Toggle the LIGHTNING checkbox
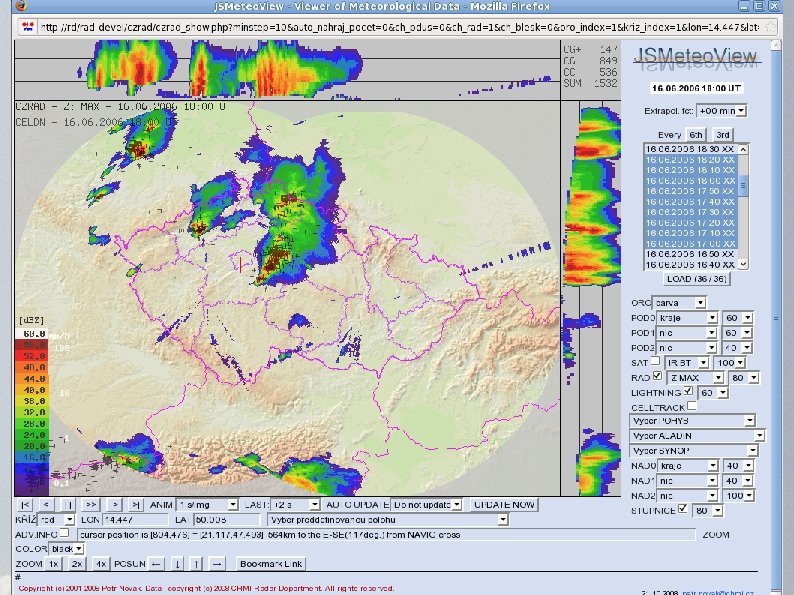Image resolution: width=794 pixels, height=595 pixels. pos(688,390)
